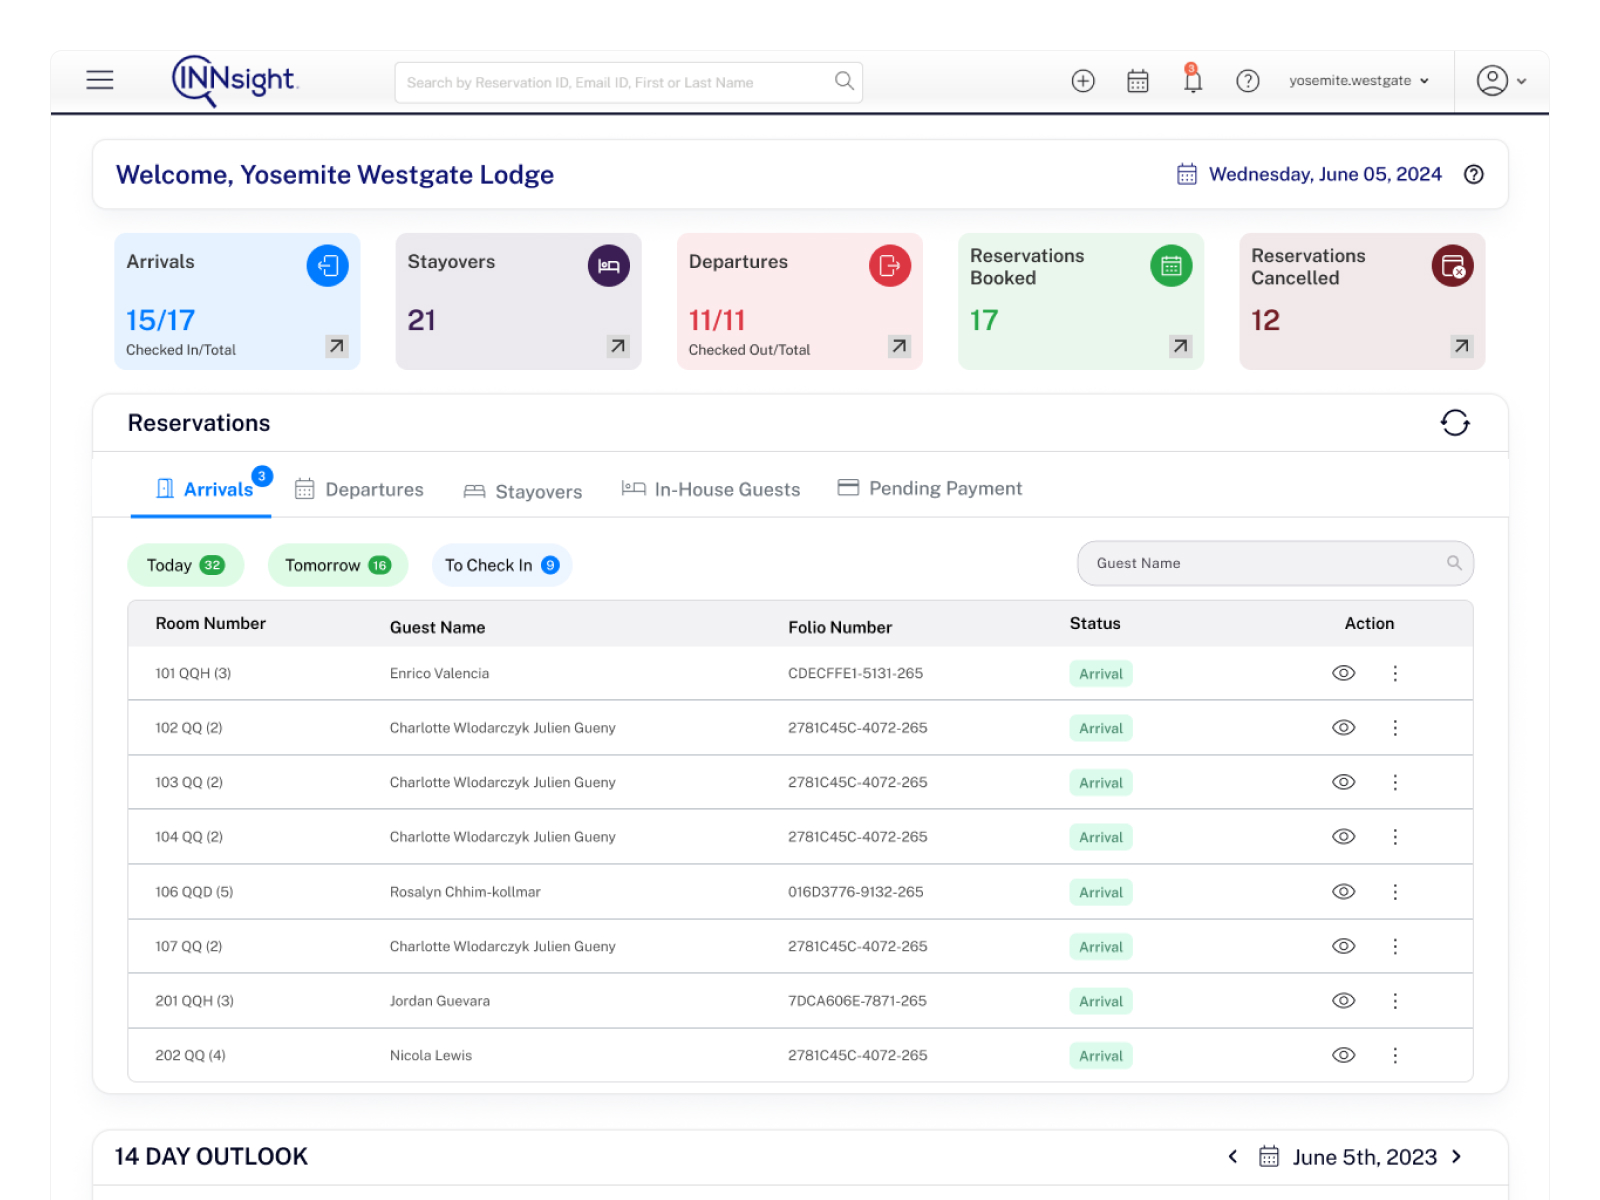The height and width of the screenshot is (1200, 1600).
Task: Open the 14 Day Outlook calendar icon
Action: click(1269, 1157)
